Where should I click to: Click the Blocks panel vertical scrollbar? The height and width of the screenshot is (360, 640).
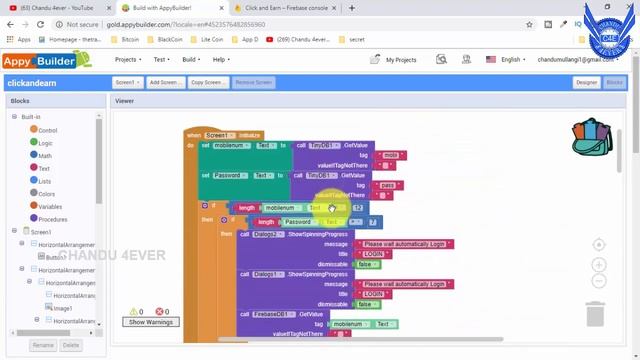pyautogui.click(x=99, y=161)
